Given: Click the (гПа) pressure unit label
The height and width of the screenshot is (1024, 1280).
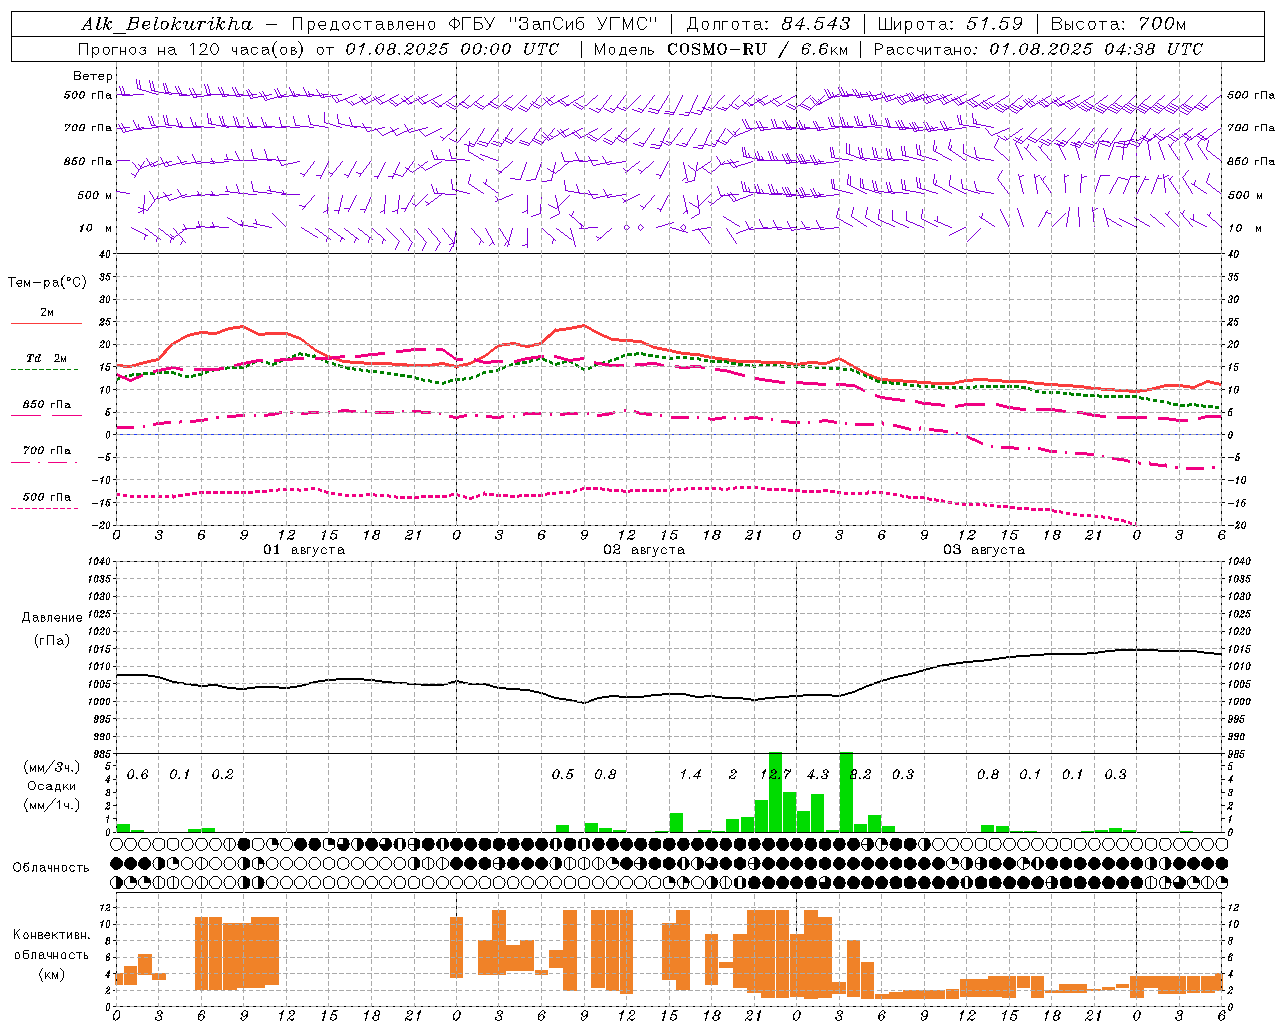Looking at the screenshot, I should coord(52,641).
